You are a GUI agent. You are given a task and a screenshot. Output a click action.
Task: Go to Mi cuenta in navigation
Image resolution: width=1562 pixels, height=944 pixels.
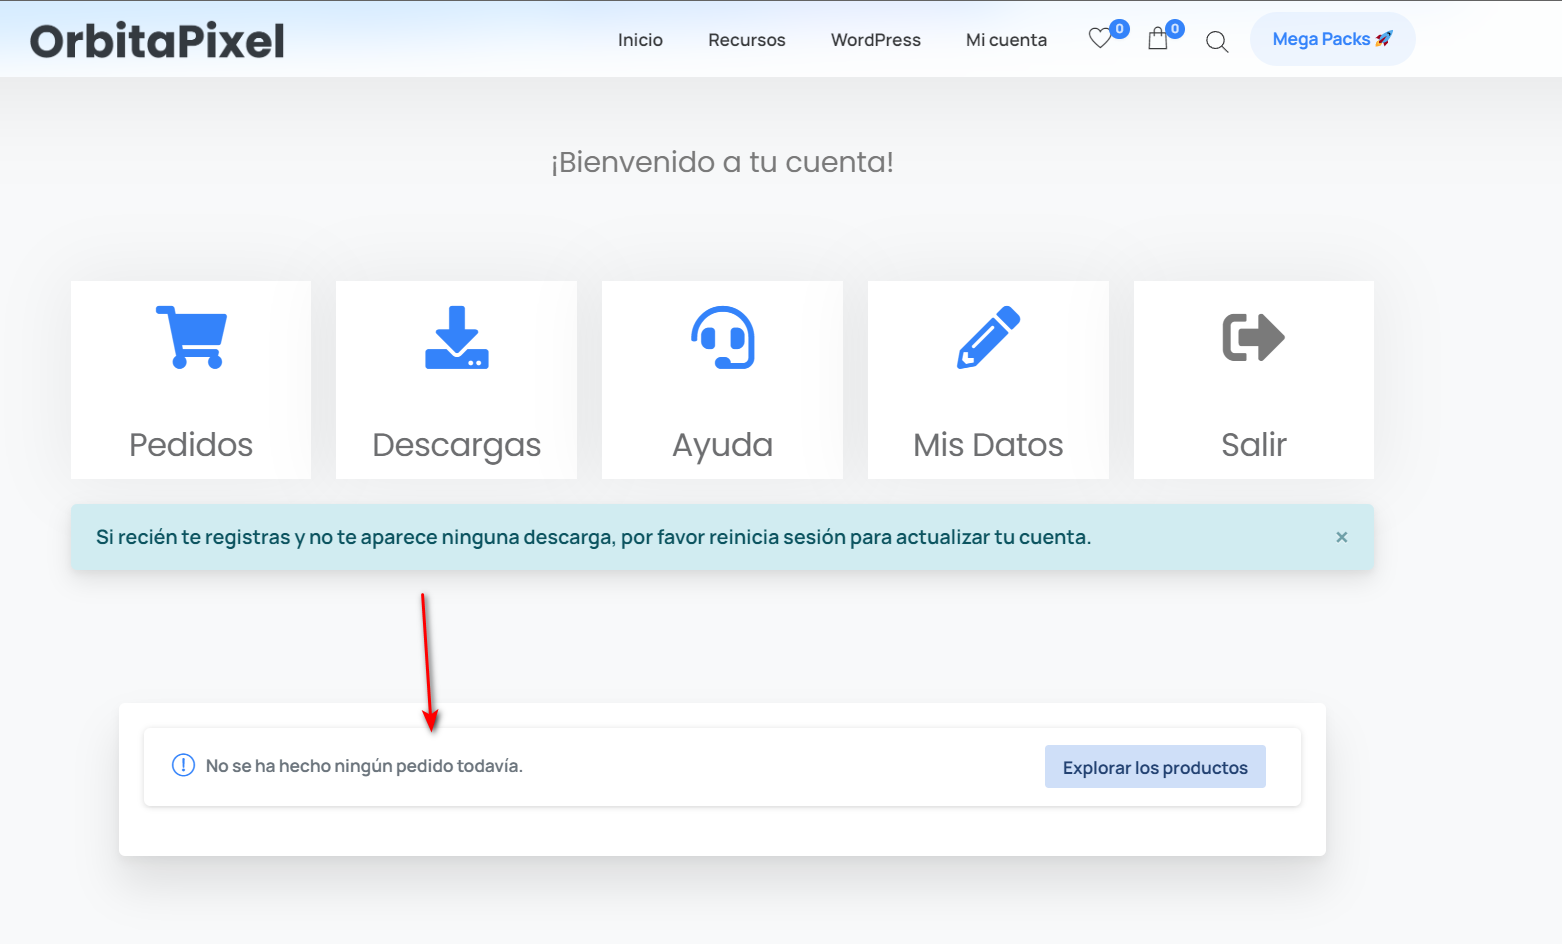click(x=1006, y=40)
